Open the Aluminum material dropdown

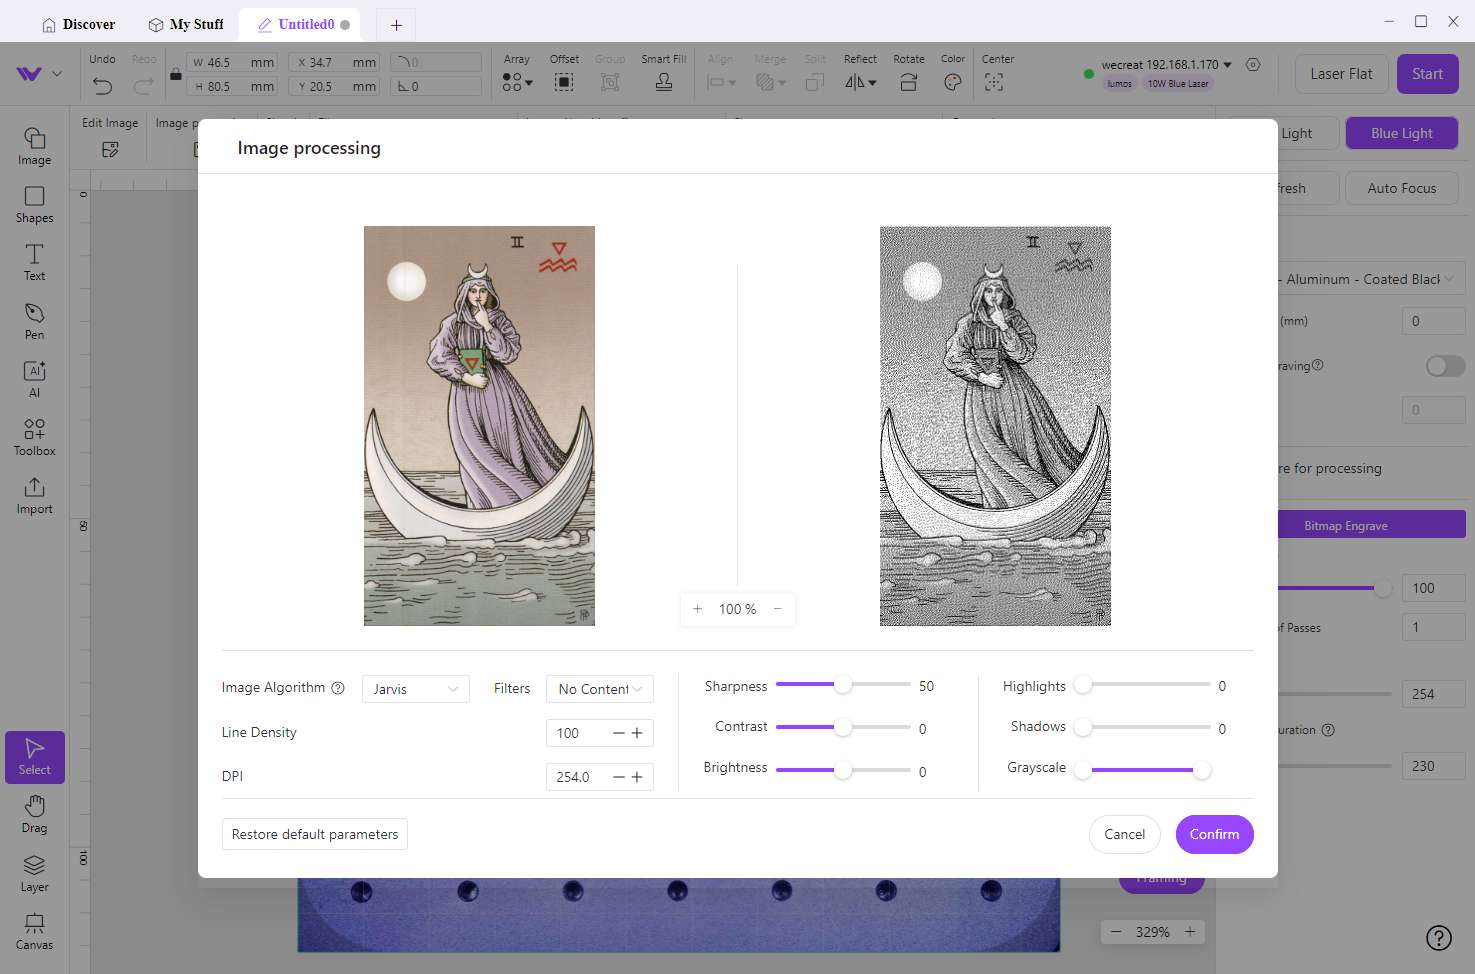pos(1370,279)
